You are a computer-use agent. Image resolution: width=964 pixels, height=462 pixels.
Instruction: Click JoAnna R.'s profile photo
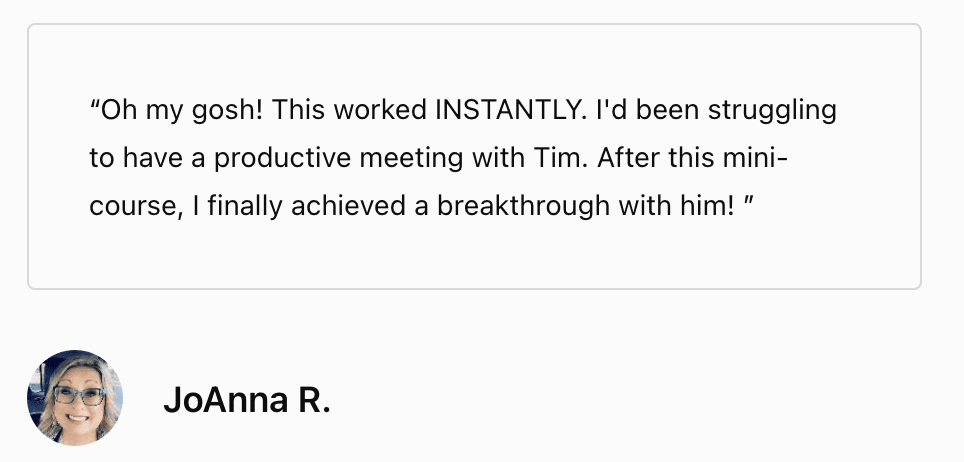click(x=75, y=398)
